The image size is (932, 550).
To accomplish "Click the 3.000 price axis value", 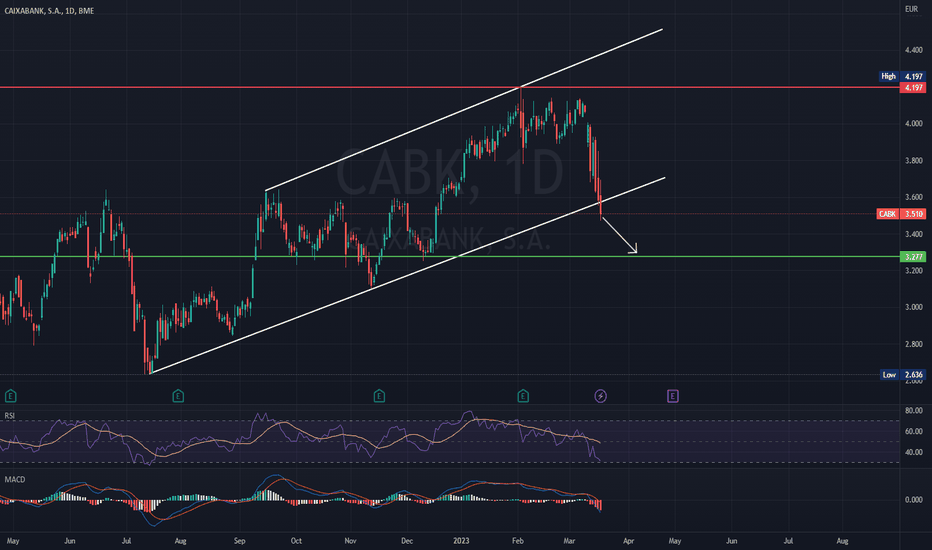I will [914, 307].
